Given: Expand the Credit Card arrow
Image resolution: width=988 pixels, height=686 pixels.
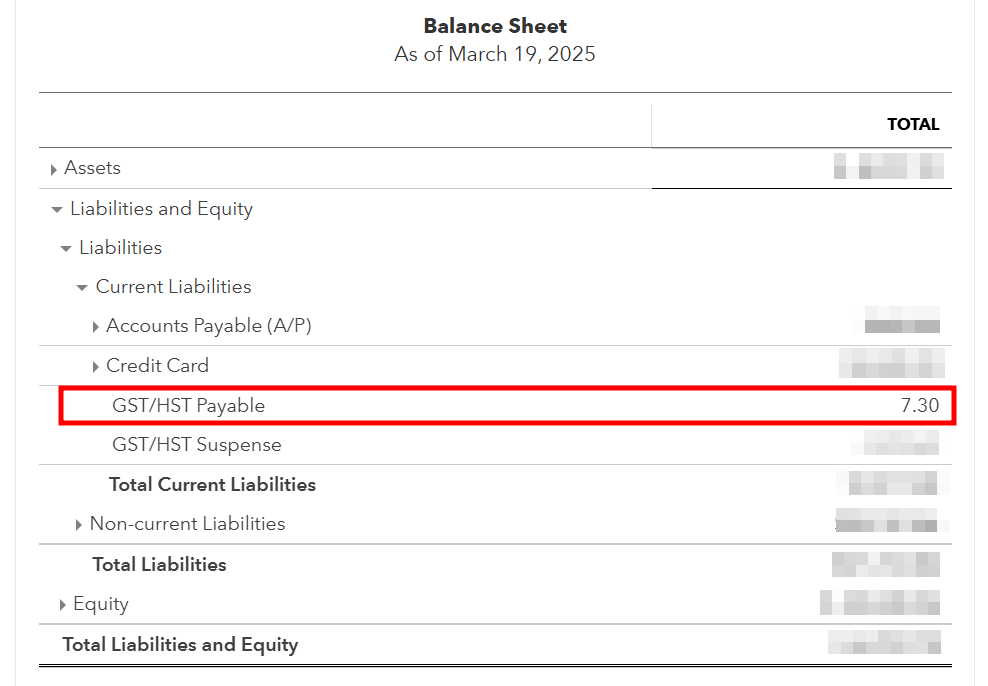Looking at the screenshot, I should click(x=95, y=367).
